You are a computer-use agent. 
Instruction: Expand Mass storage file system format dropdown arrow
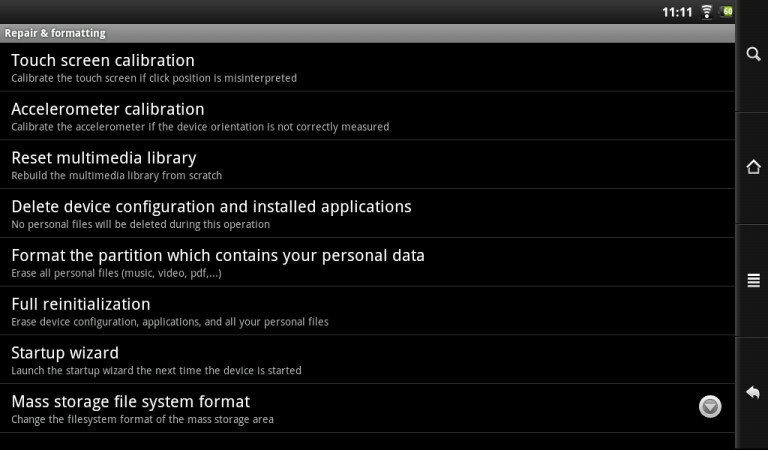click(710, 406)
